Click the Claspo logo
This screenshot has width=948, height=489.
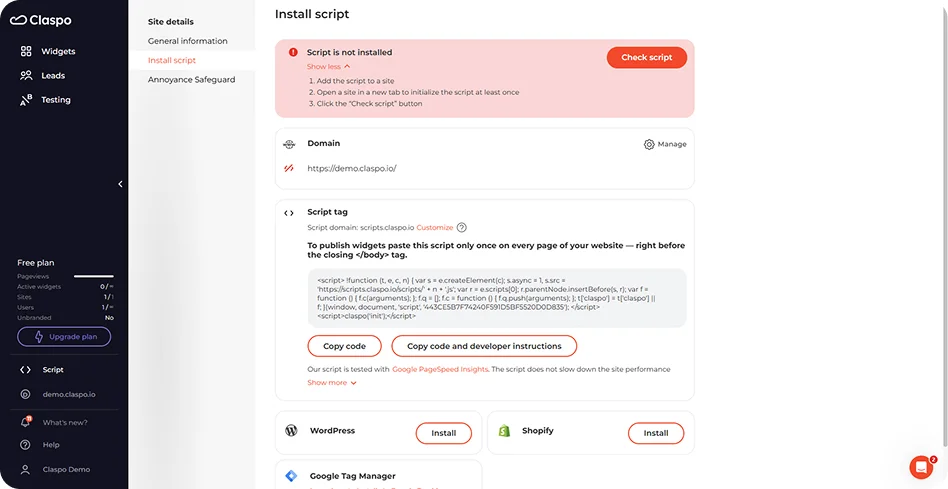point(40,20)
